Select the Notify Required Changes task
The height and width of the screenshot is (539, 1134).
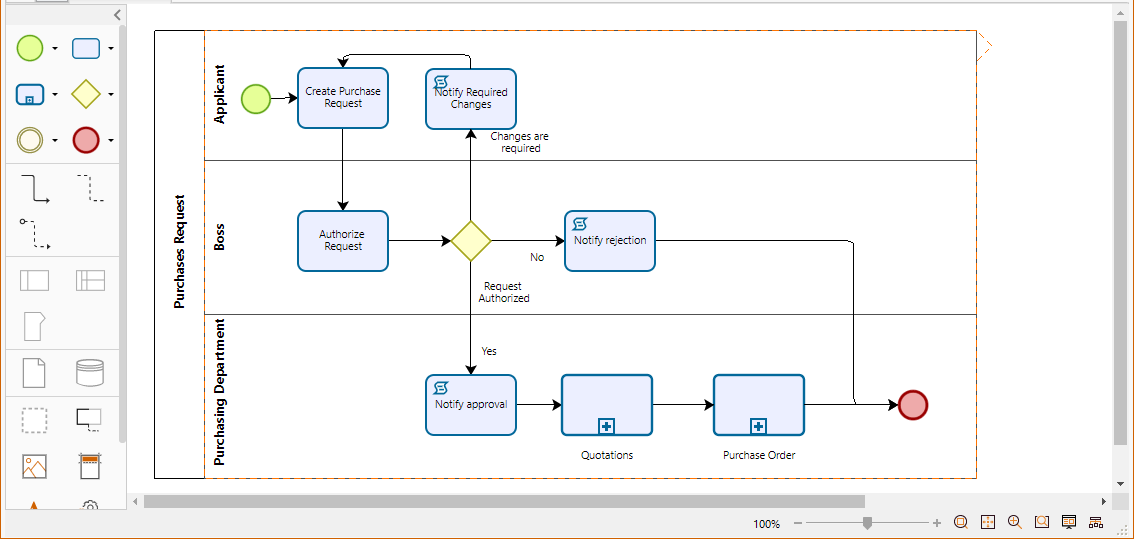pos(471,99)
